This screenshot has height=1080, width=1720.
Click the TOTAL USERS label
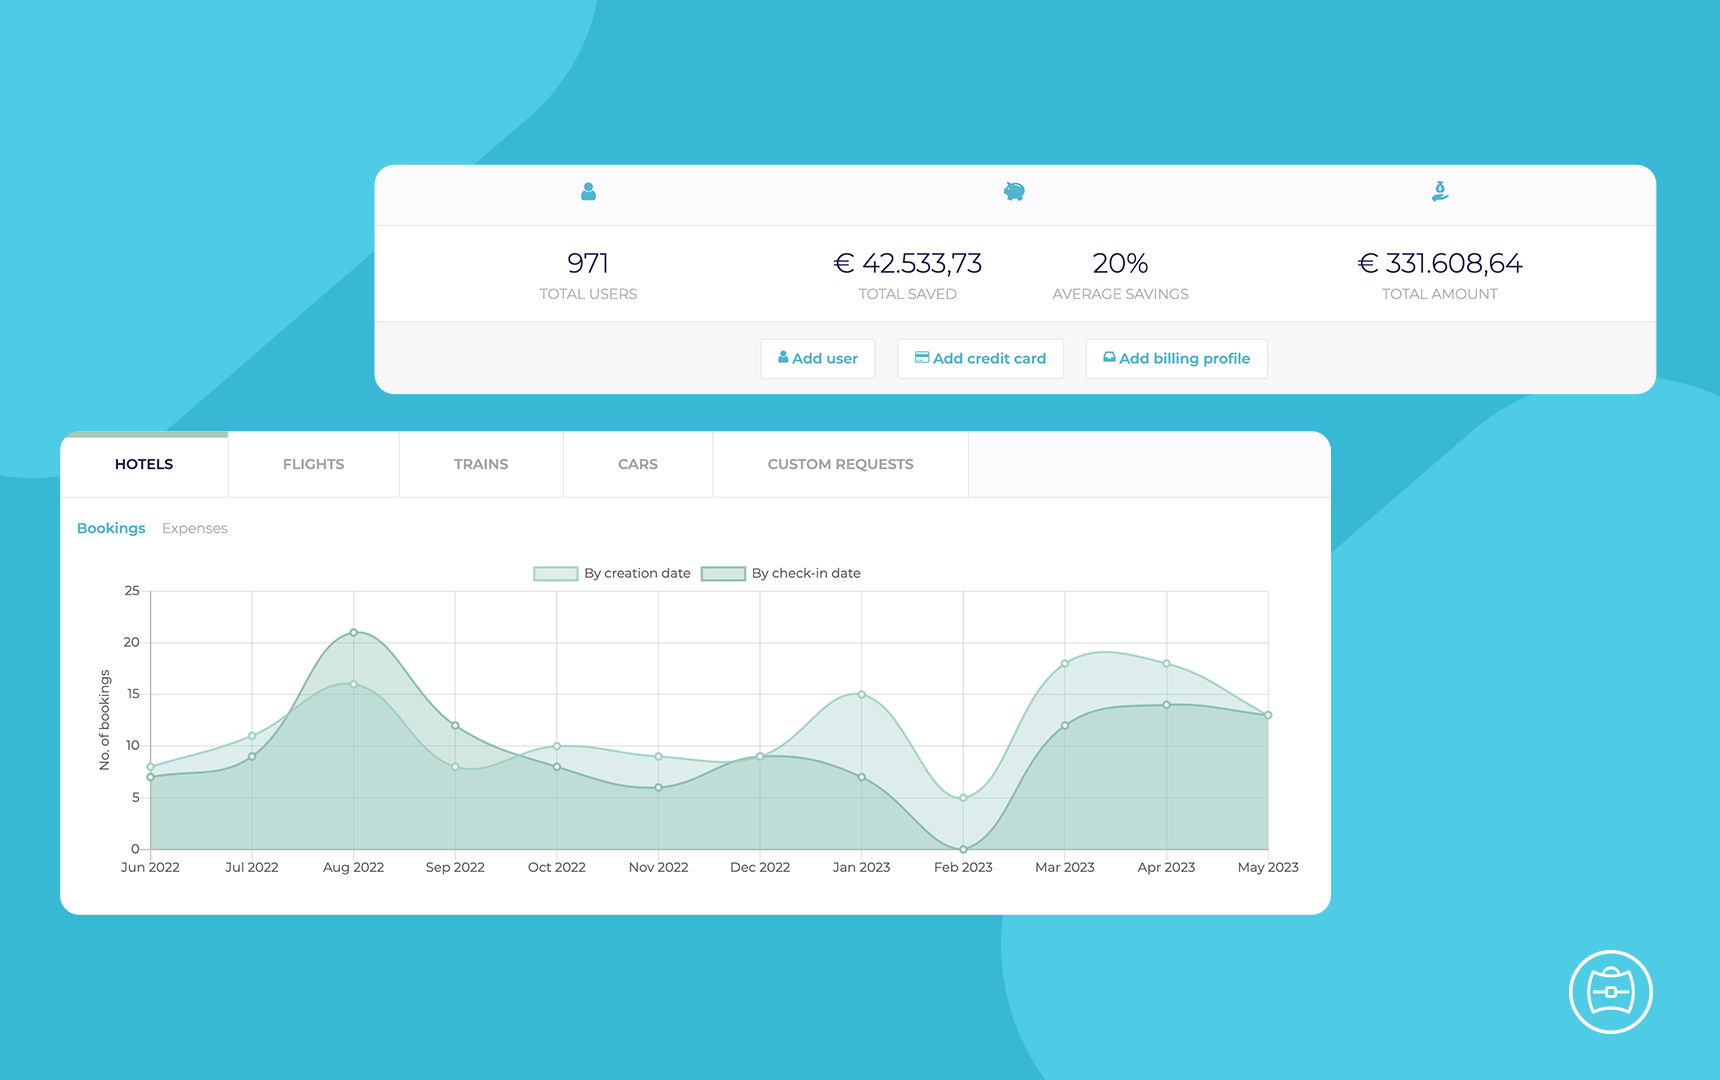pyautogui.click(x=588, y=294)
